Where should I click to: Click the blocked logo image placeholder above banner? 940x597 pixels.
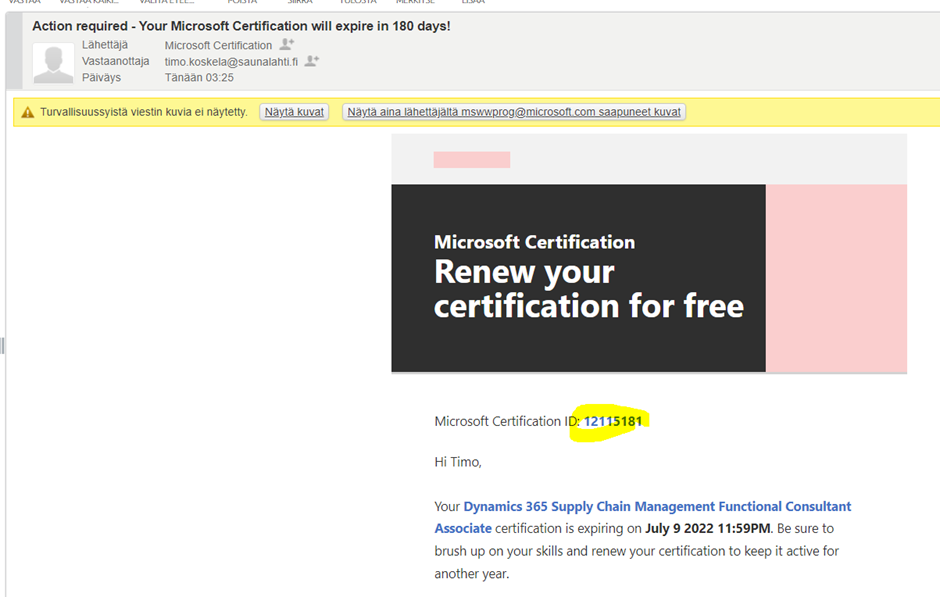[472, 159]
